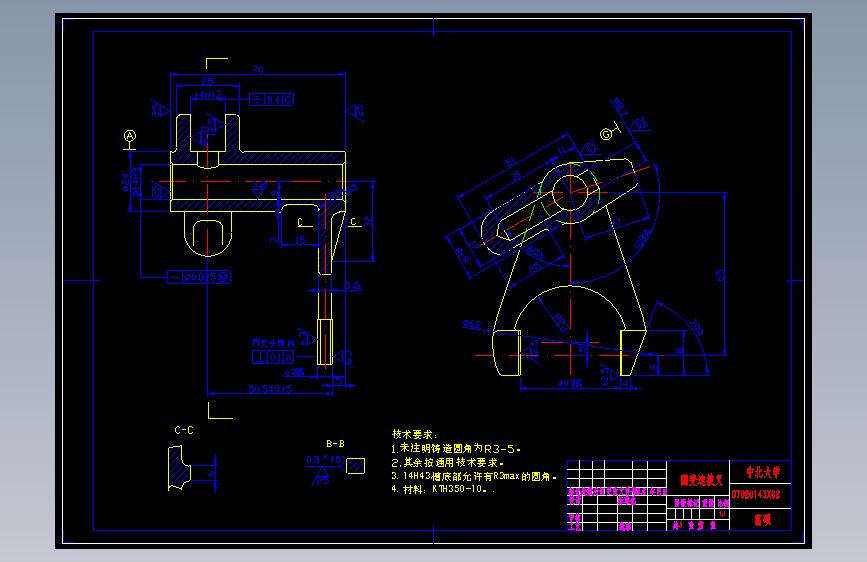Click the 70 overall width dimension
Image resolution: width=867 pixels, height=562 pixels.
pyautogui.click(x=258, y=70)
